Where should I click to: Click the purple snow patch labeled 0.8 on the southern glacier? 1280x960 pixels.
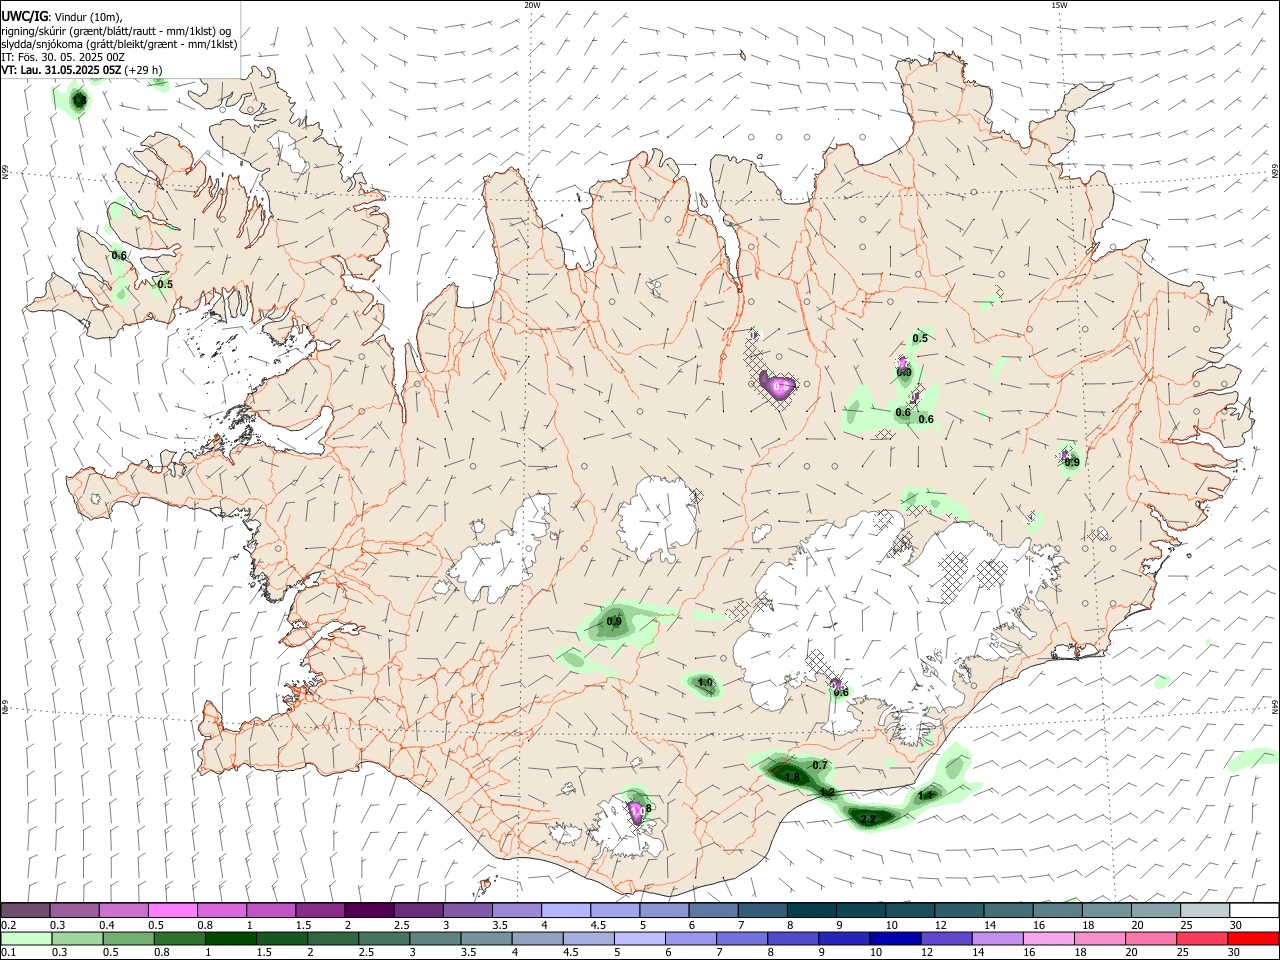636,813
